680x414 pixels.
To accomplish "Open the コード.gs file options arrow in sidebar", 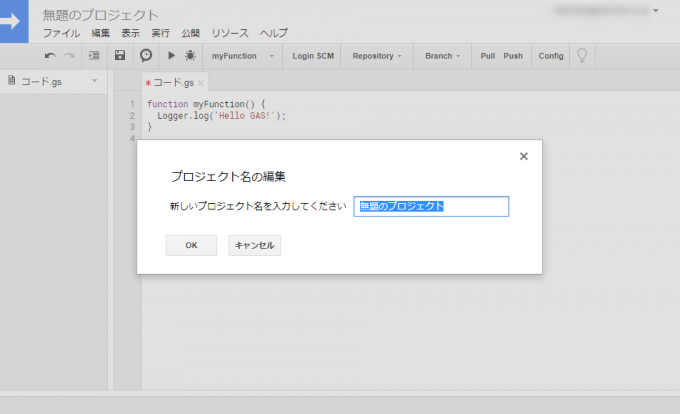I will coord(95,81).
